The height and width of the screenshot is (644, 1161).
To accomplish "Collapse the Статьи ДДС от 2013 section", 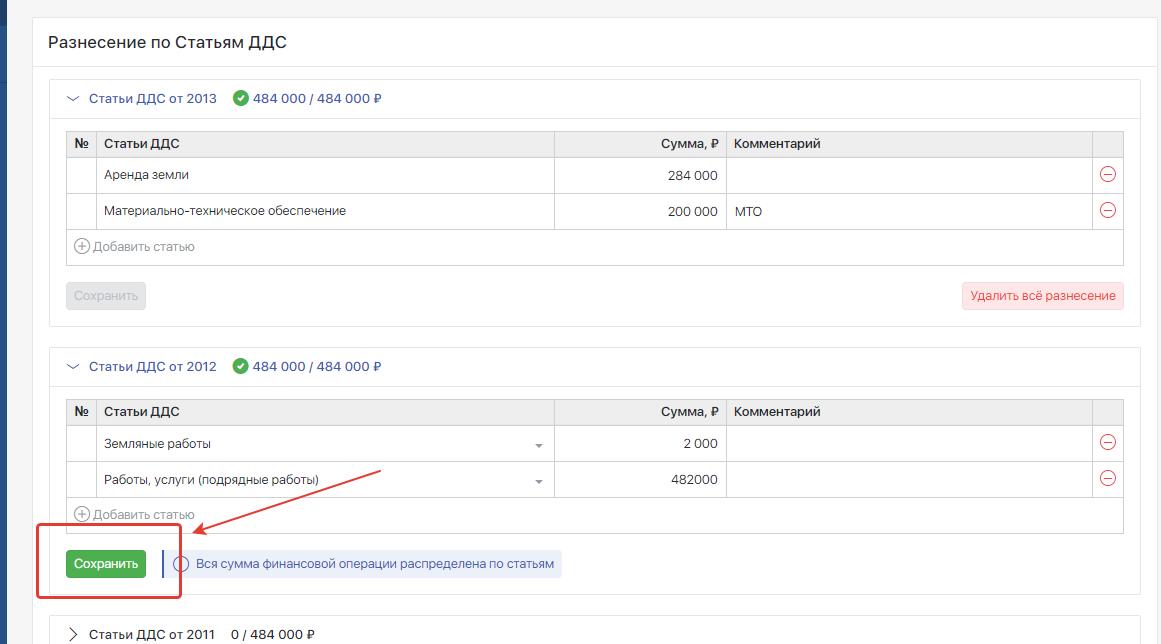I will pyautogui.click(x=72, y=99).
